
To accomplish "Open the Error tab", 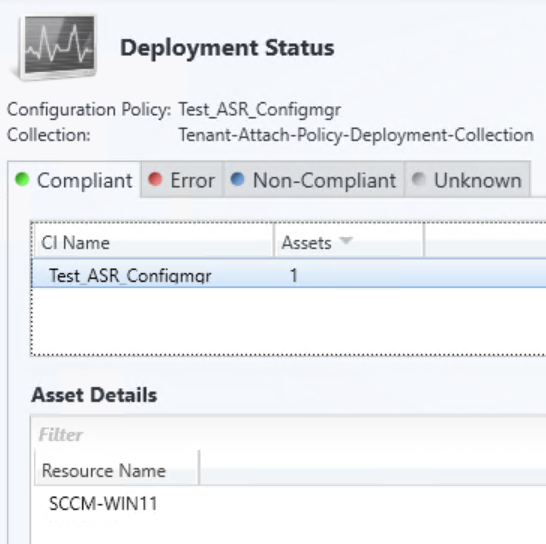I will tap(182, 180).
